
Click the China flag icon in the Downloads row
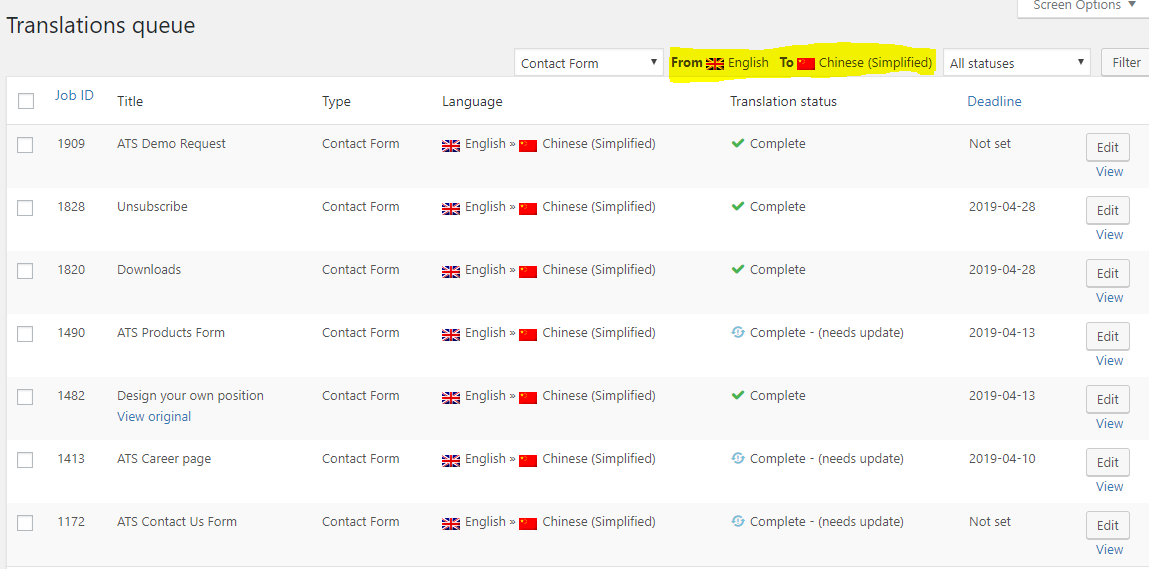click(528, 271)
